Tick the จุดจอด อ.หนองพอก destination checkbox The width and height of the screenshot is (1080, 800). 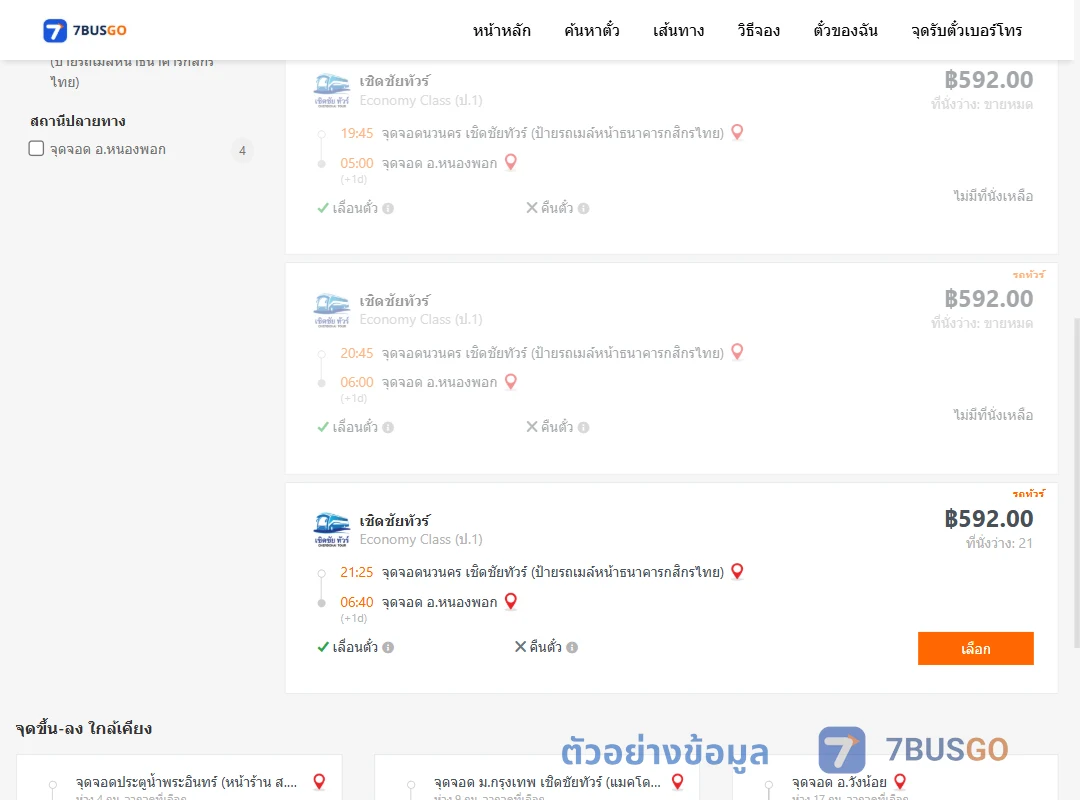(x=37, y=148)
